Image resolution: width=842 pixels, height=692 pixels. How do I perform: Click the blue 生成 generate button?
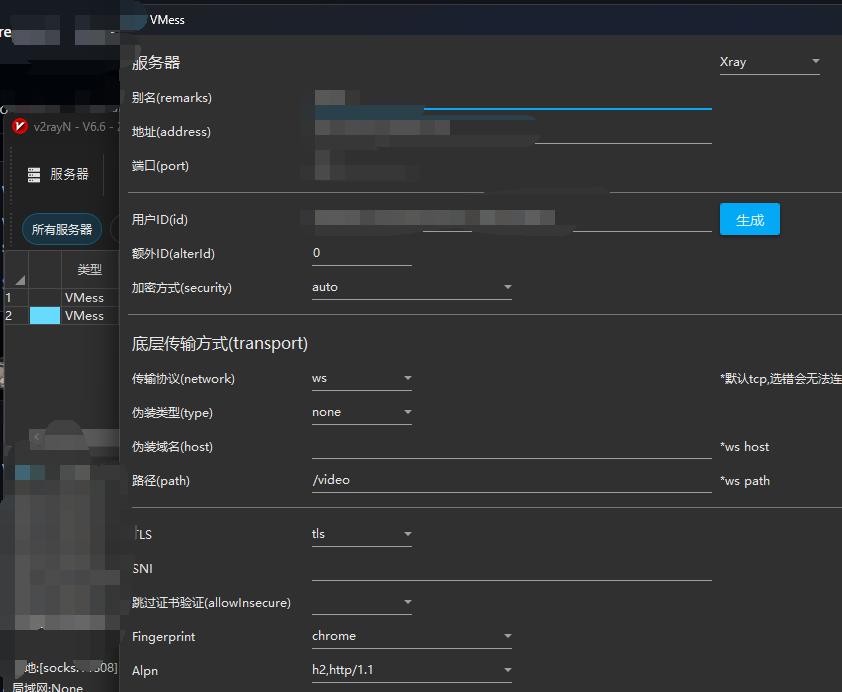click(x=749, y=219)
